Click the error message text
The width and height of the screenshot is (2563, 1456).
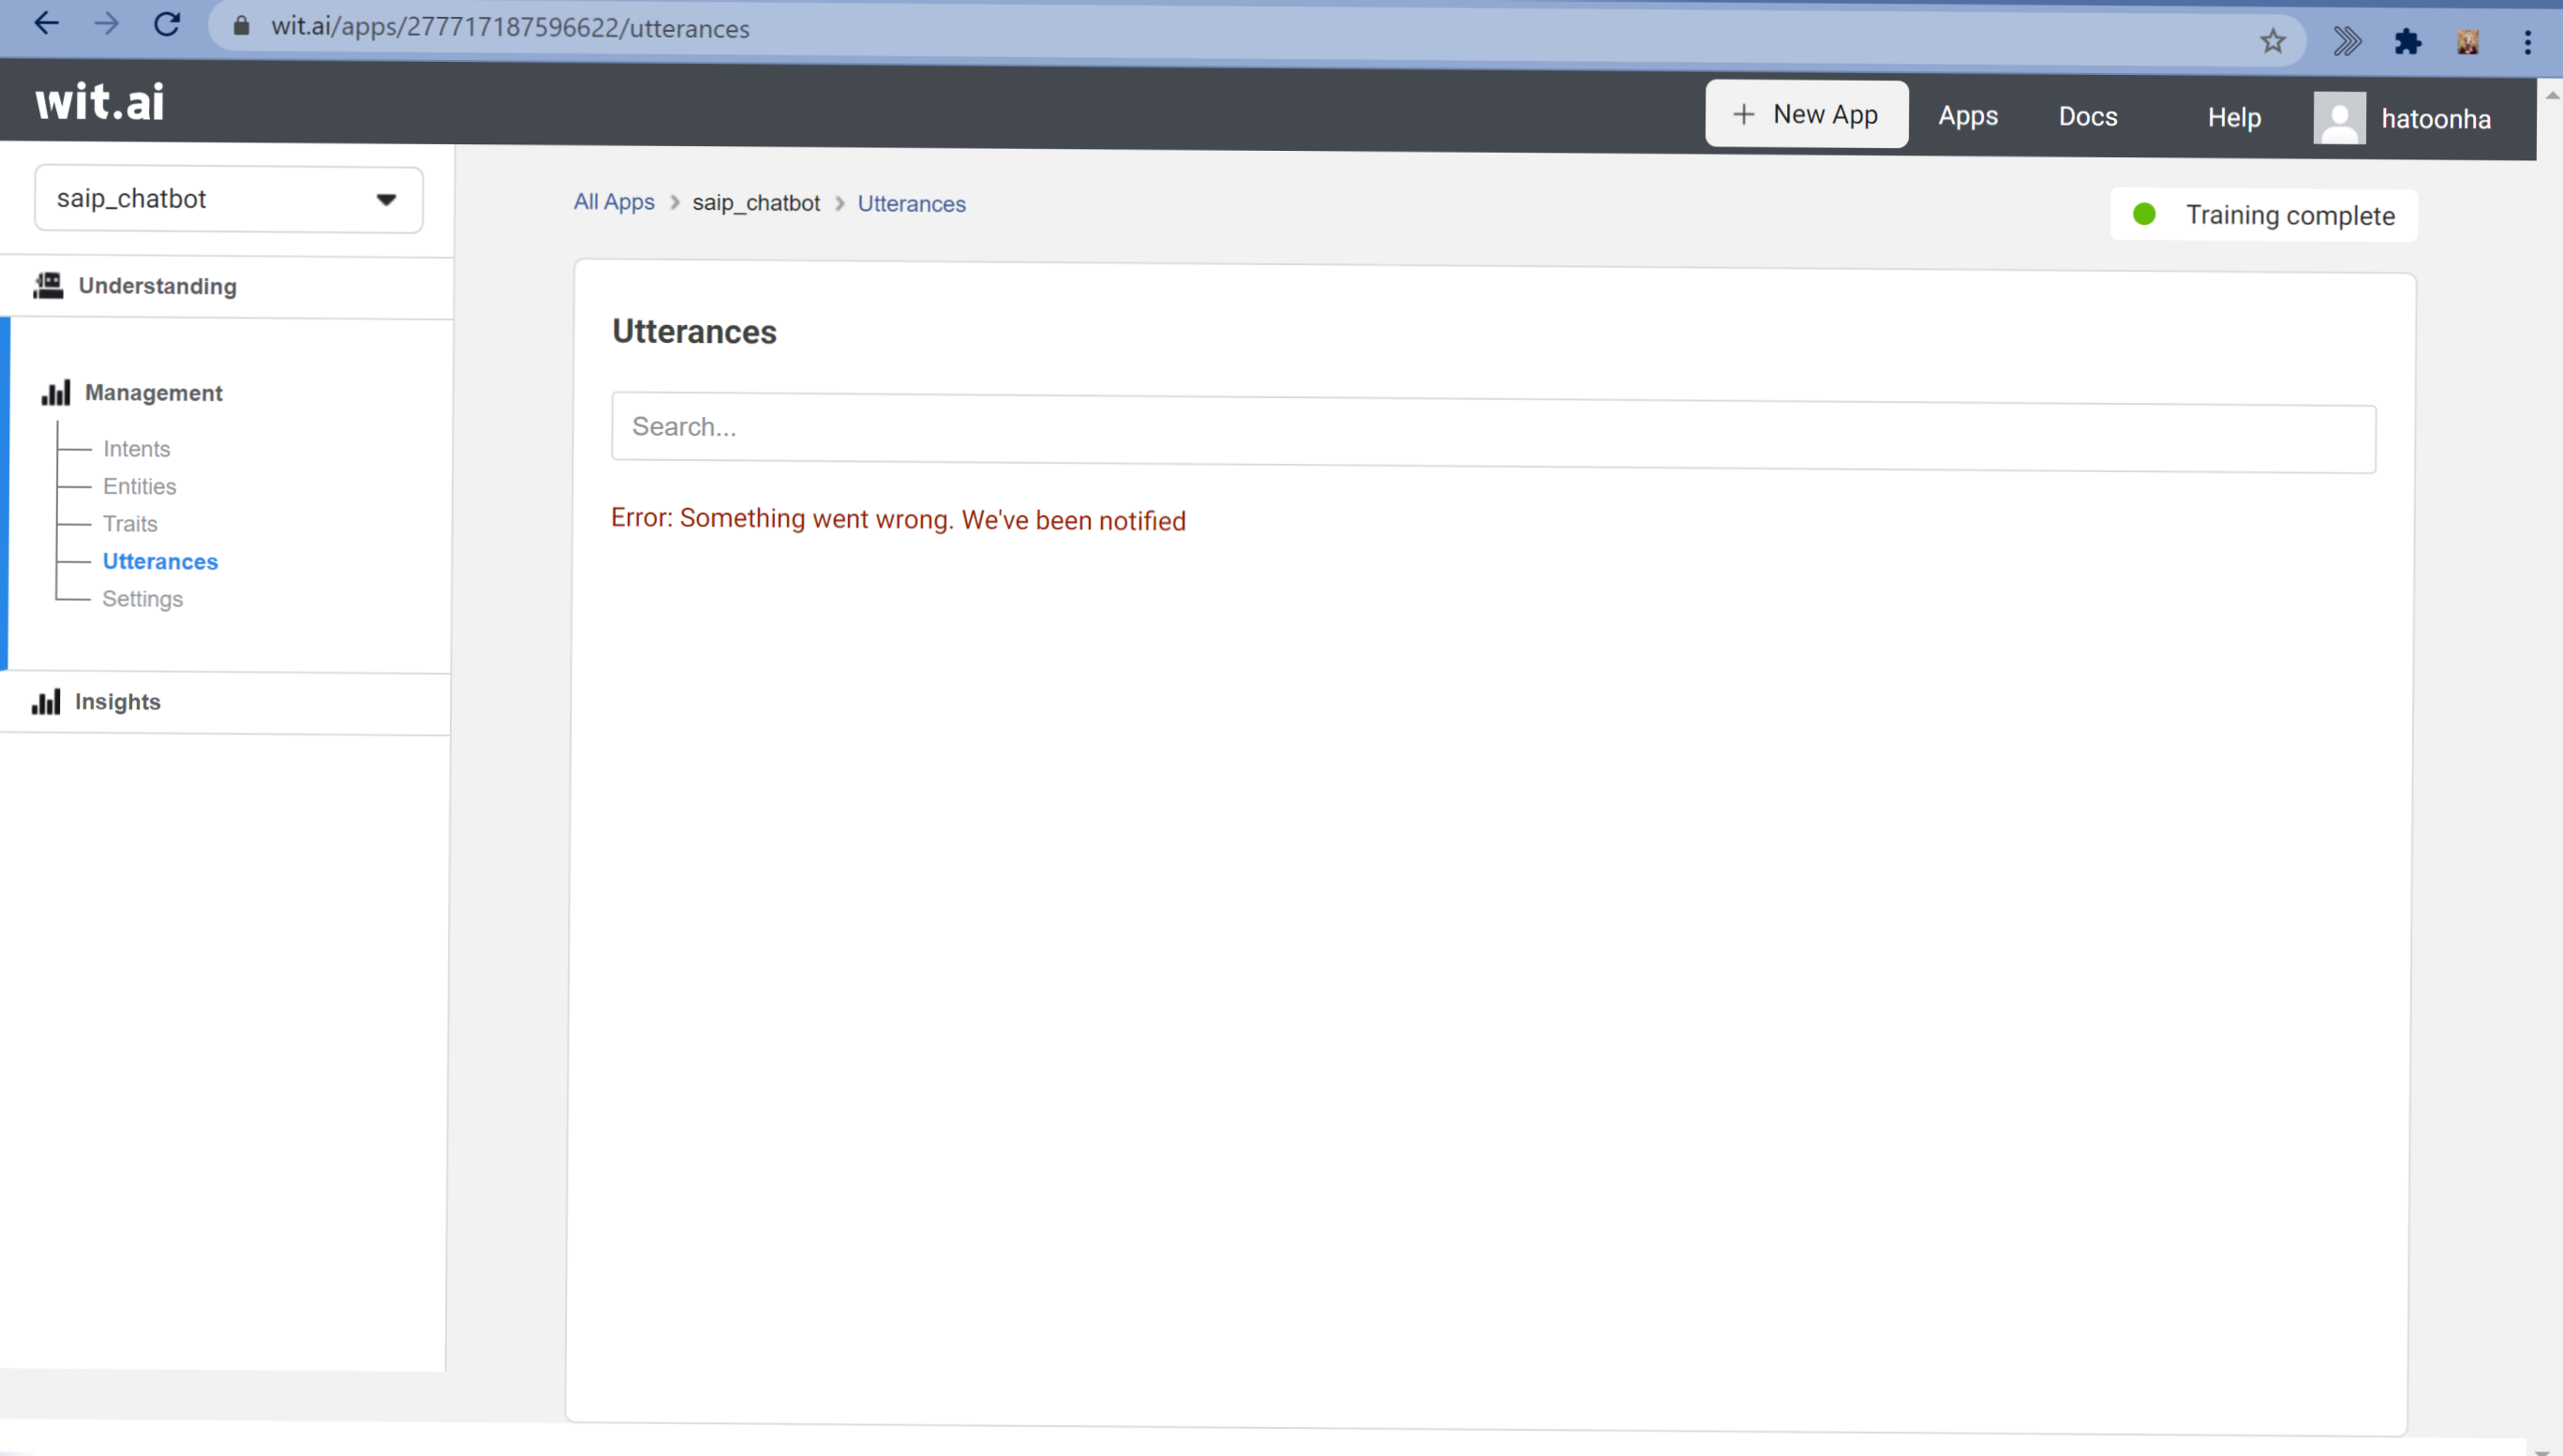click(x=898, y=519)
